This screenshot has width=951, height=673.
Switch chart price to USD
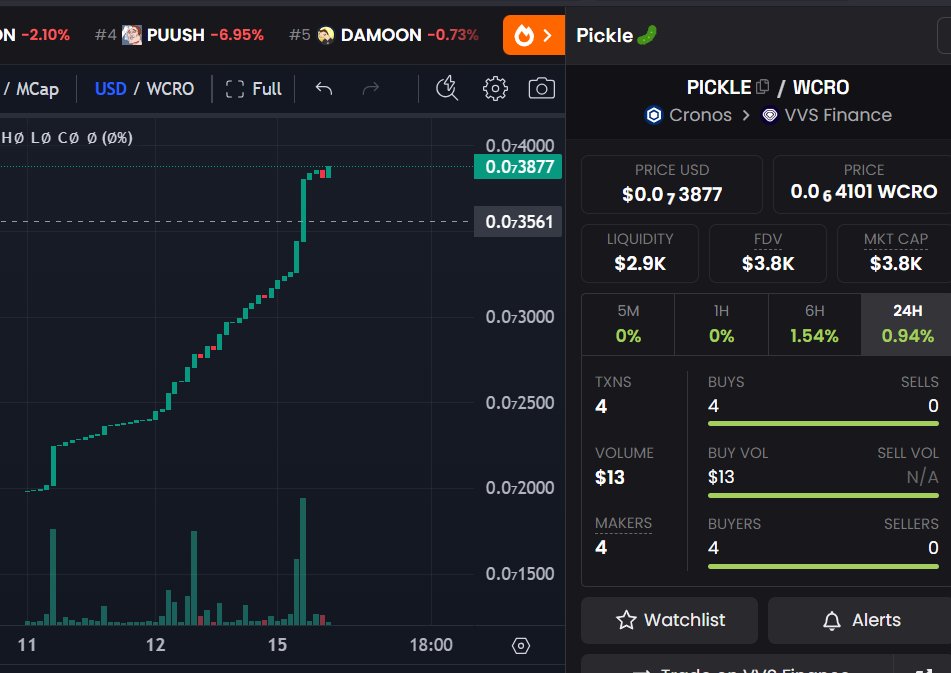(x=110, y=89)
